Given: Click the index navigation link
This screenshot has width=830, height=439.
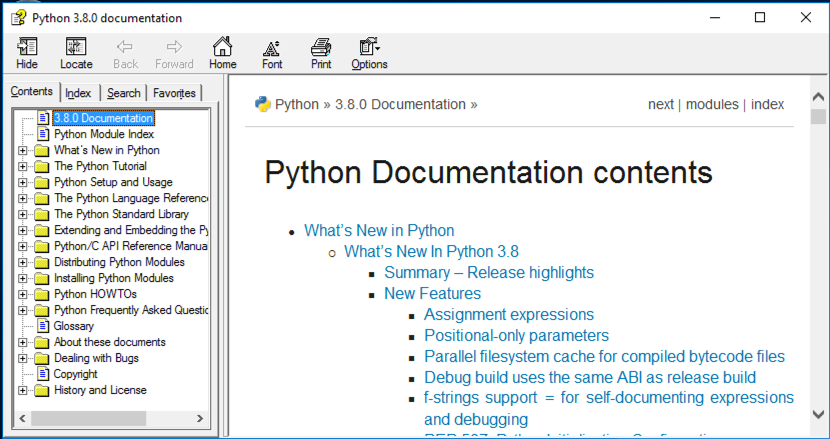Looking at the screenshot, I should coord(768,104).
